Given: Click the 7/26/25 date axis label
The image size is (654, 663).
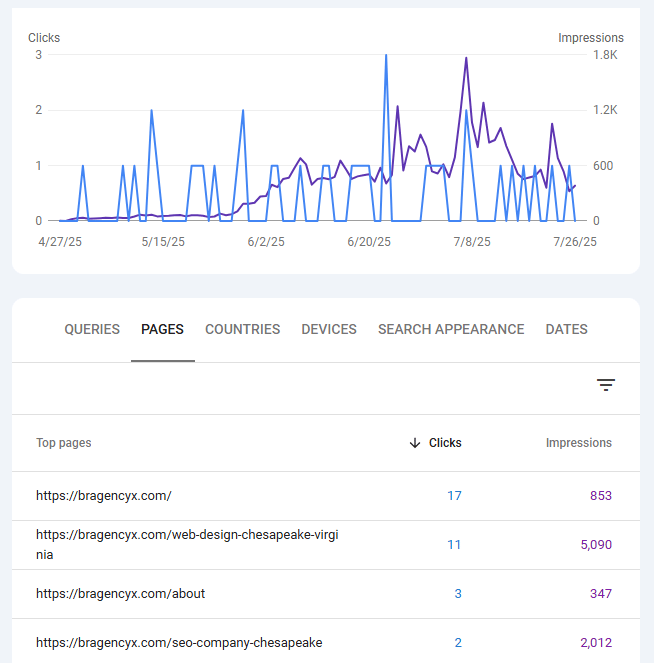Looking at the screenshot, I should (x=575, y=242).
